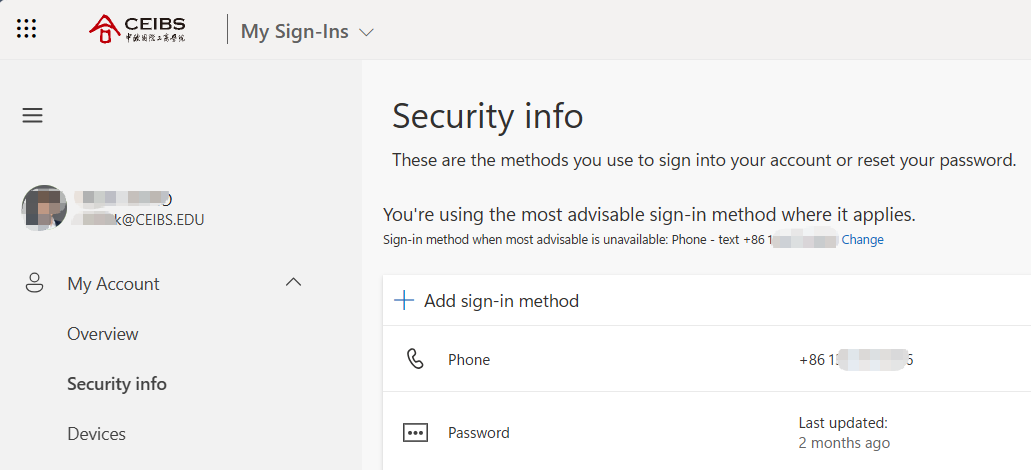
Task: Open the app launcher waffle grid
Action: pos(27,29)
